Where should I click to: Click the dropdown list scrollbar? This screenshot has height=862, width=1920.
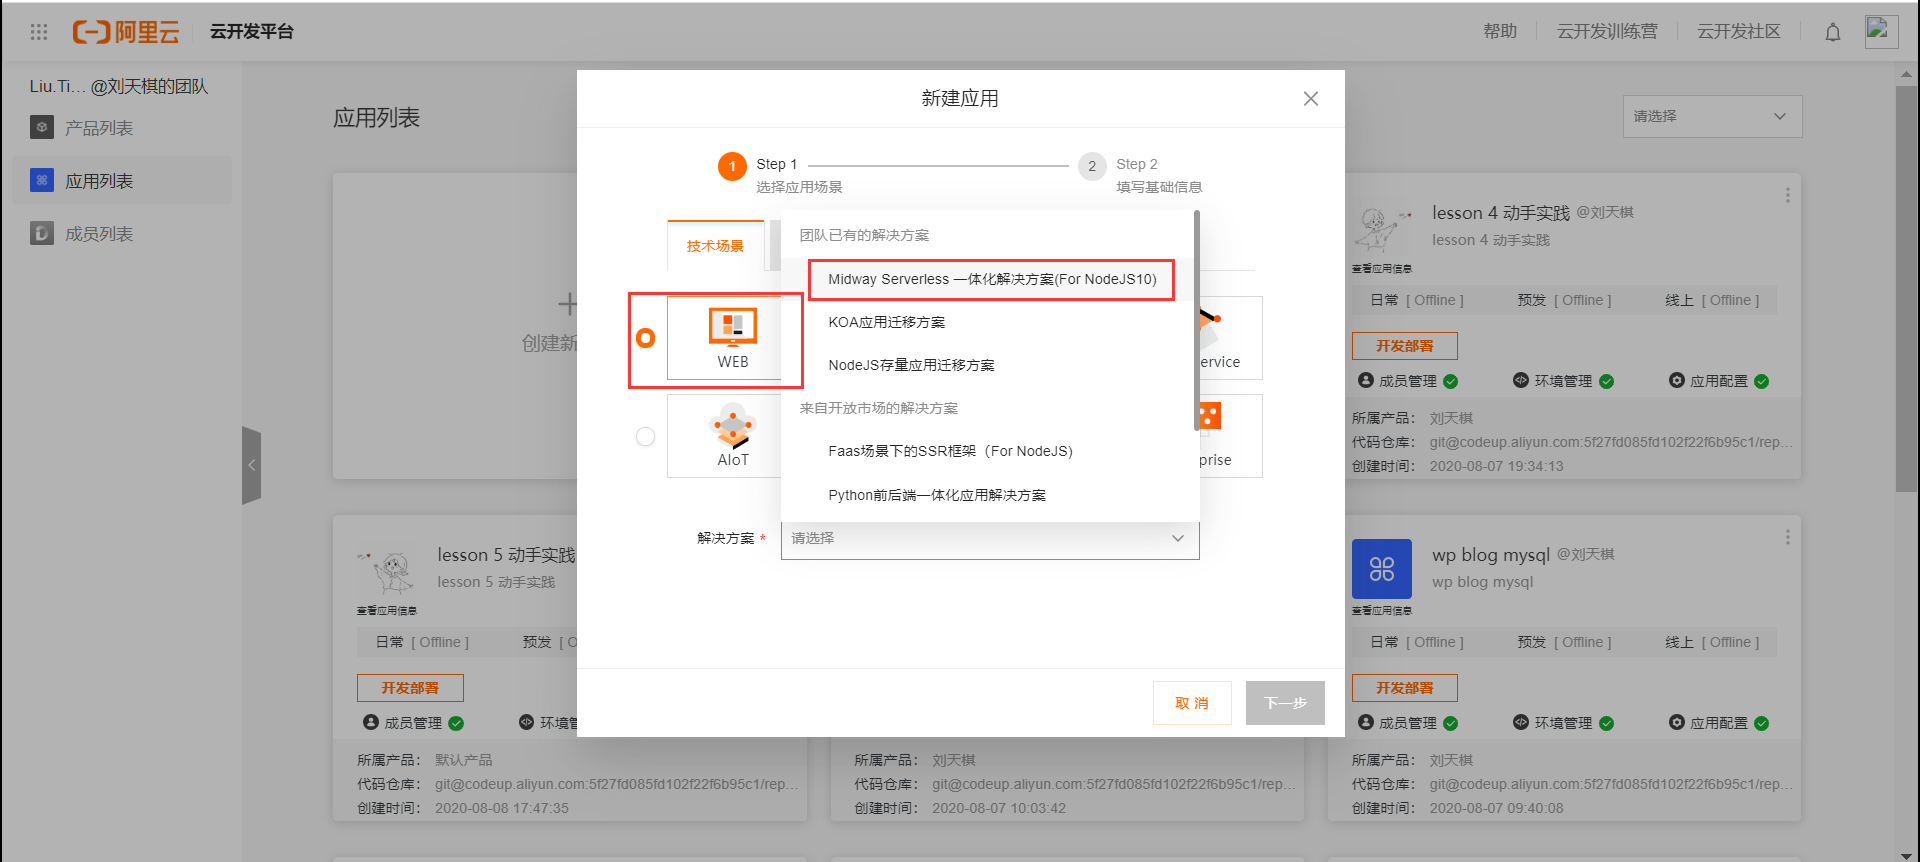point(1197,320)
